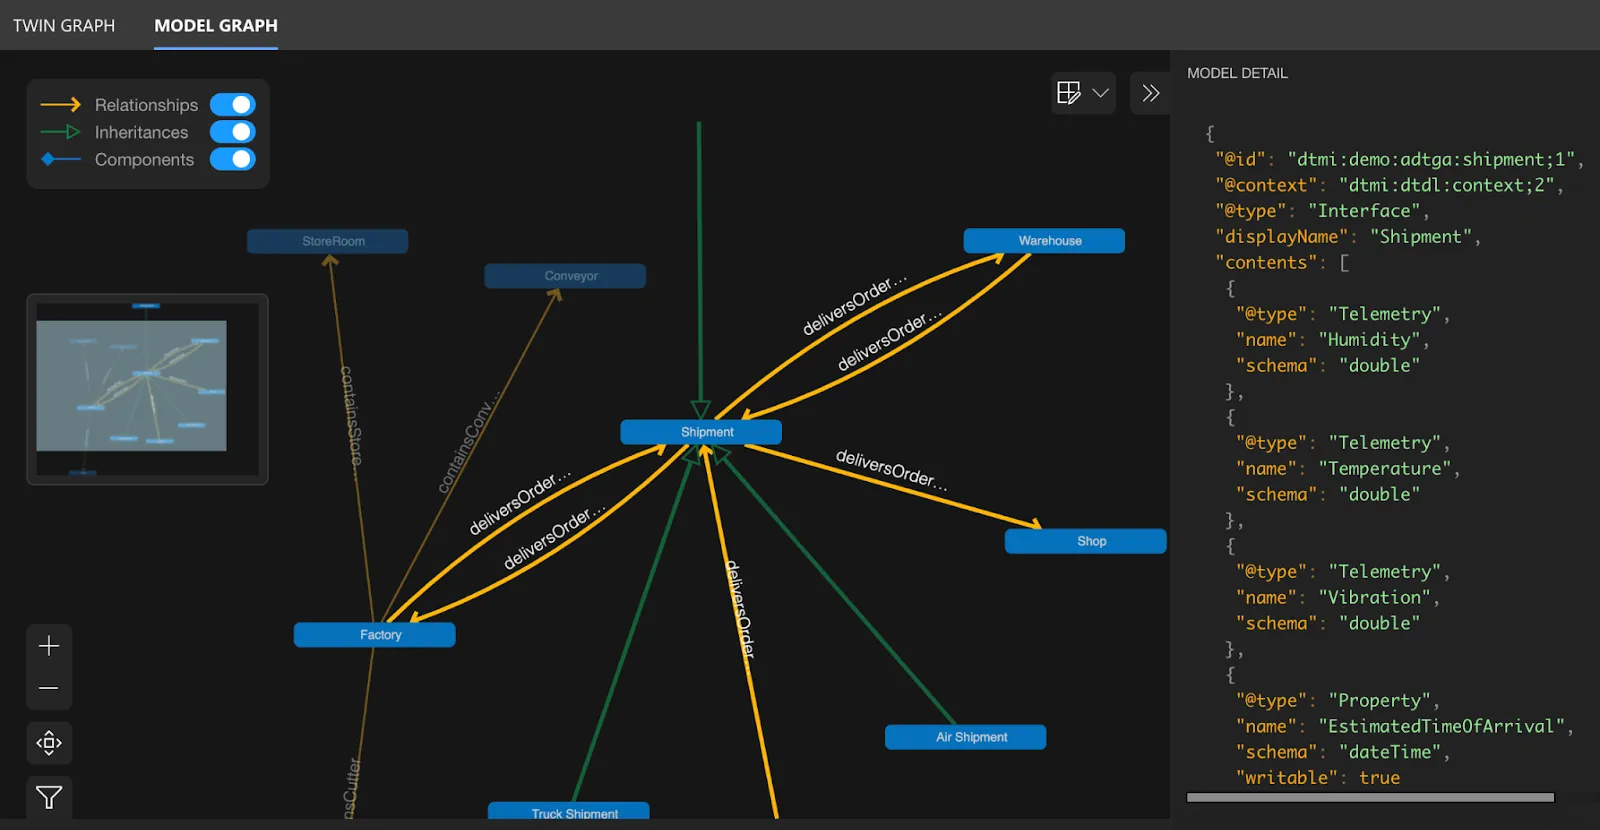Click the Model Detail horizontal scrollbar
1600x830 pixels.
click(x=1370, y=798)
